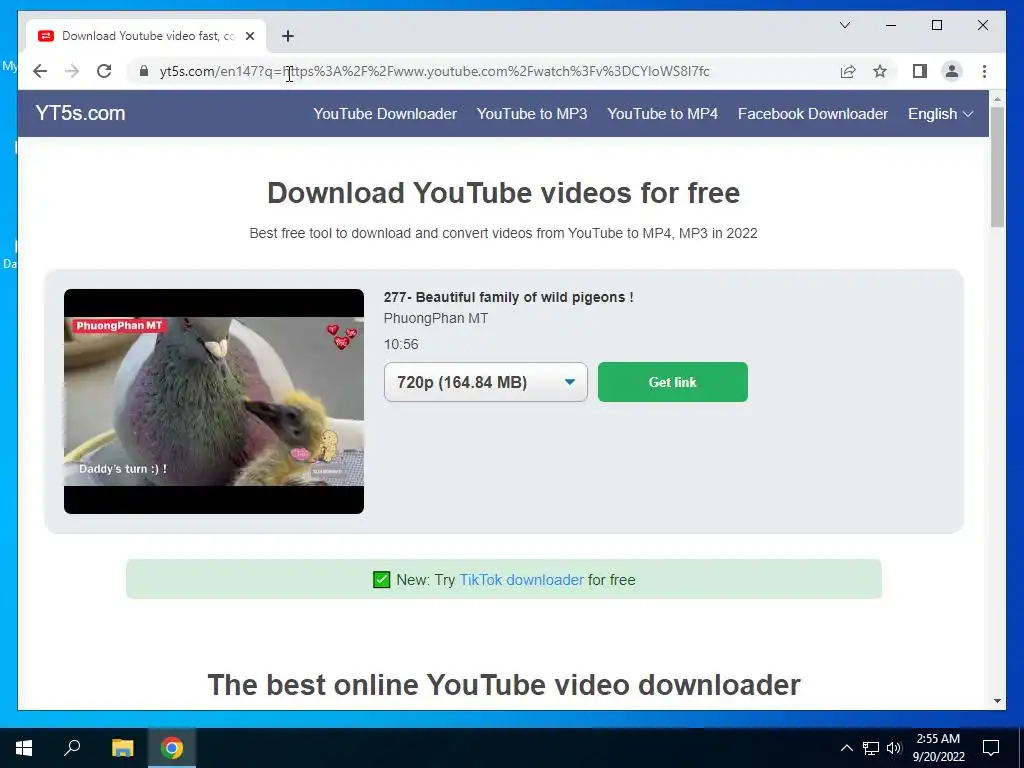Click the Best free tool subtitle
This screenshot has height=768, width=1024.
click(504, 233)
